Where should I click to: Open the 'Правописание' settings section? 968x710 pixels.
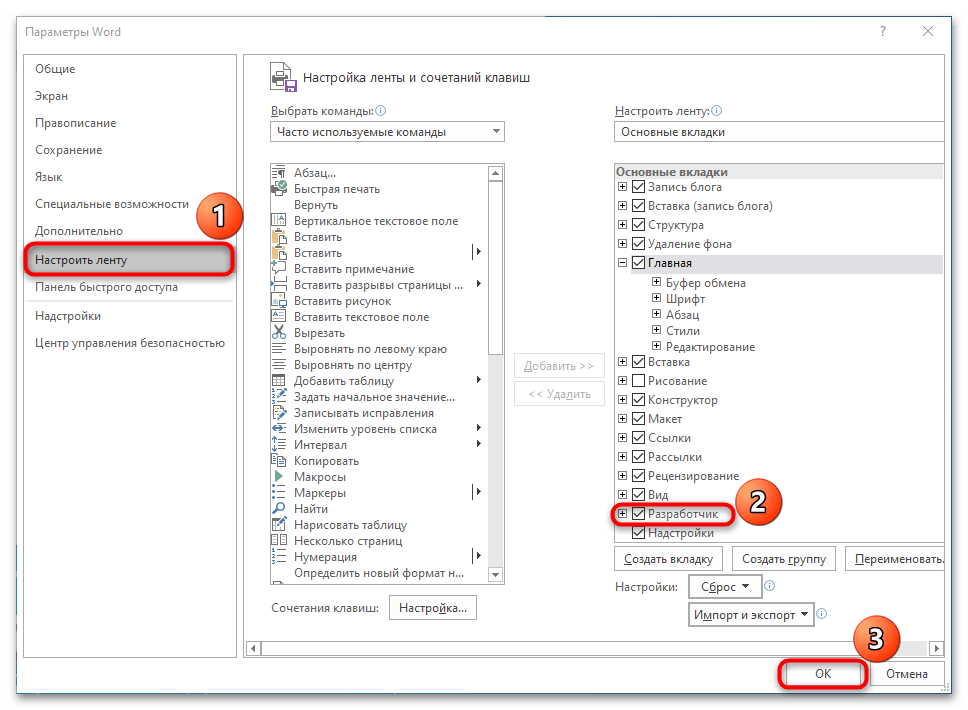(x=75, y=123)
